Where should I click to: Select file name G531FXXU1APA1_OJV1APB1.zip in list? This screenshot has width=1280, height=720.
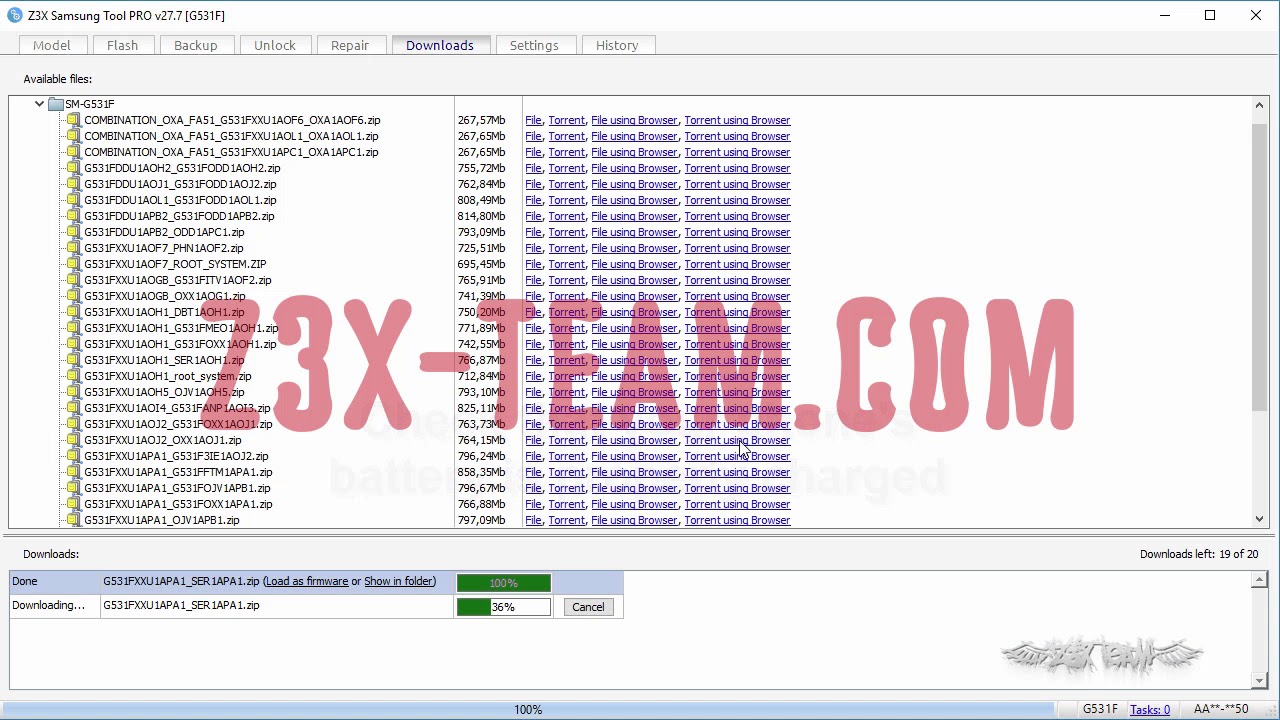(x=162, y=520)
